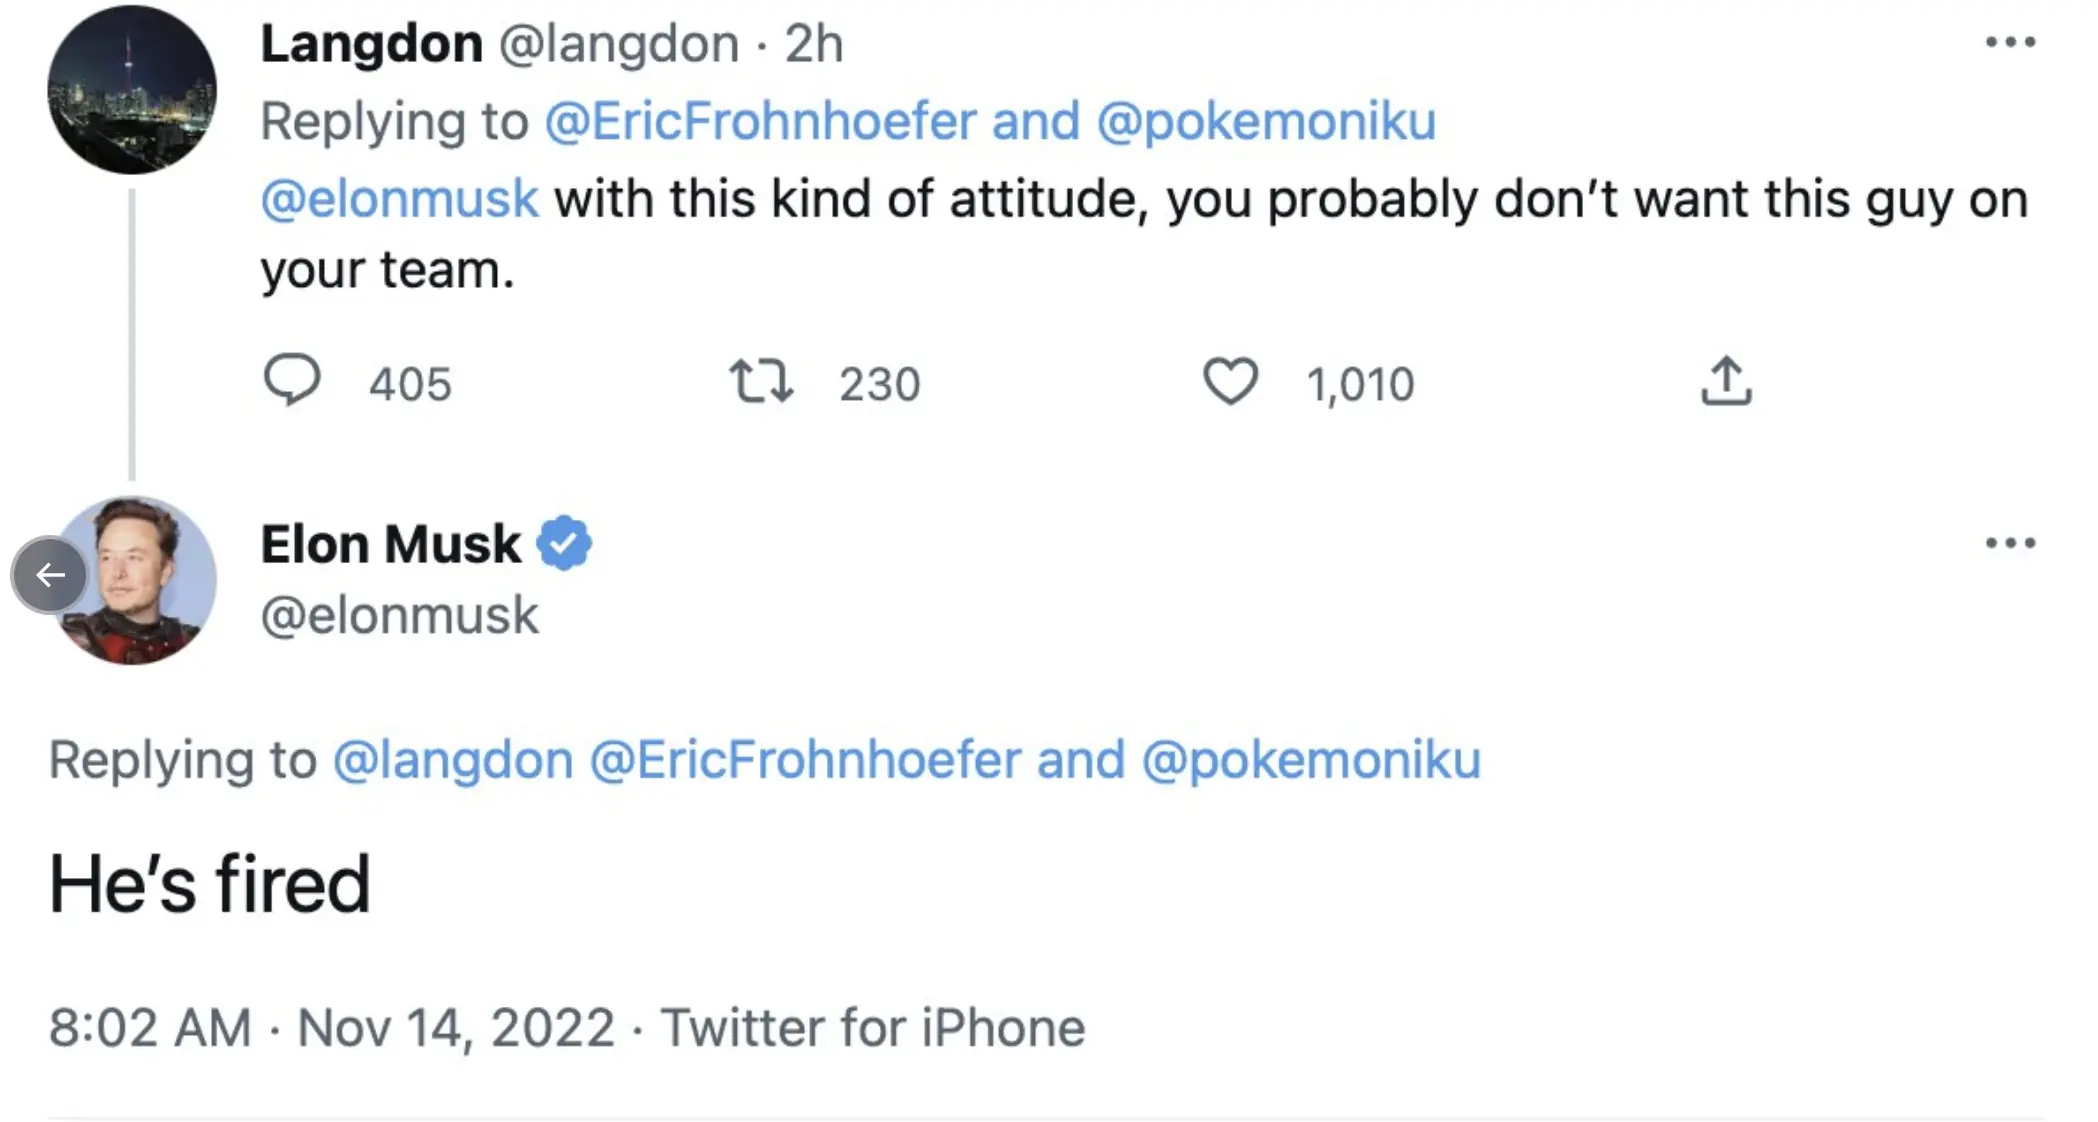Screen dimensions: 2098x1122
Task: Click the Twitter for iPhone source label
Action: [x=873, y=1028]
